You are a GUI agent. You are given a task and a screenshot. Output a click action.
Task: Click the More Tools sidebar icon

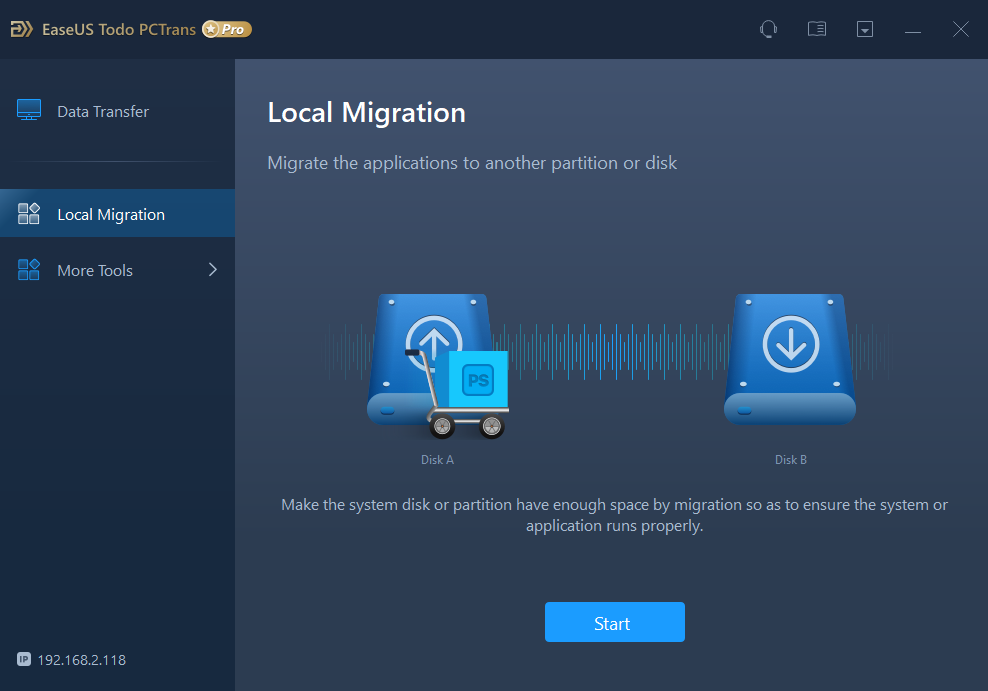pos(29,270)
